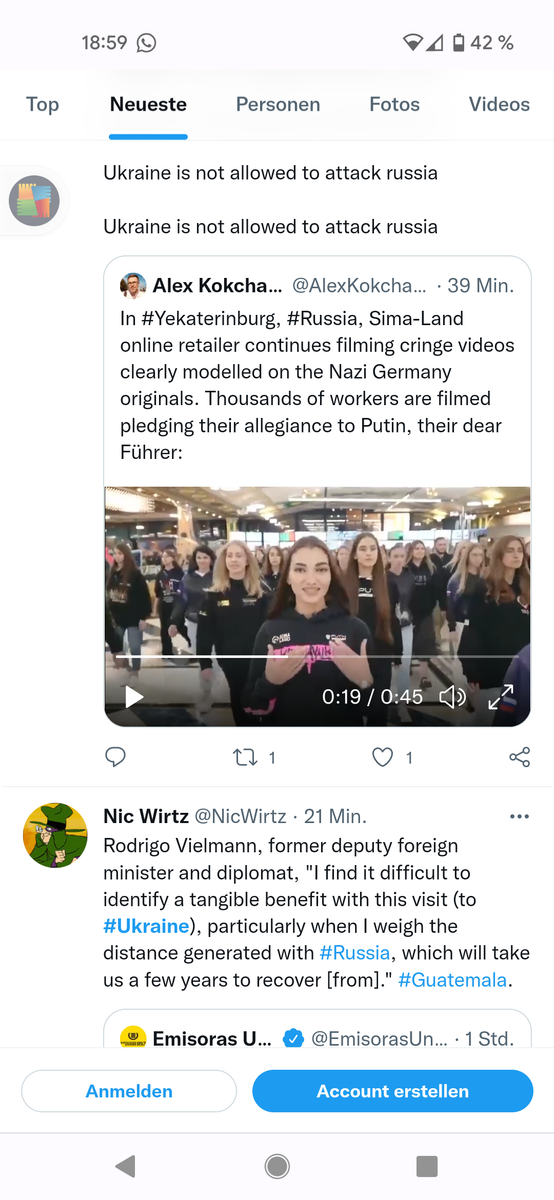Retweet the Ukraine tweet

[245, 757]
